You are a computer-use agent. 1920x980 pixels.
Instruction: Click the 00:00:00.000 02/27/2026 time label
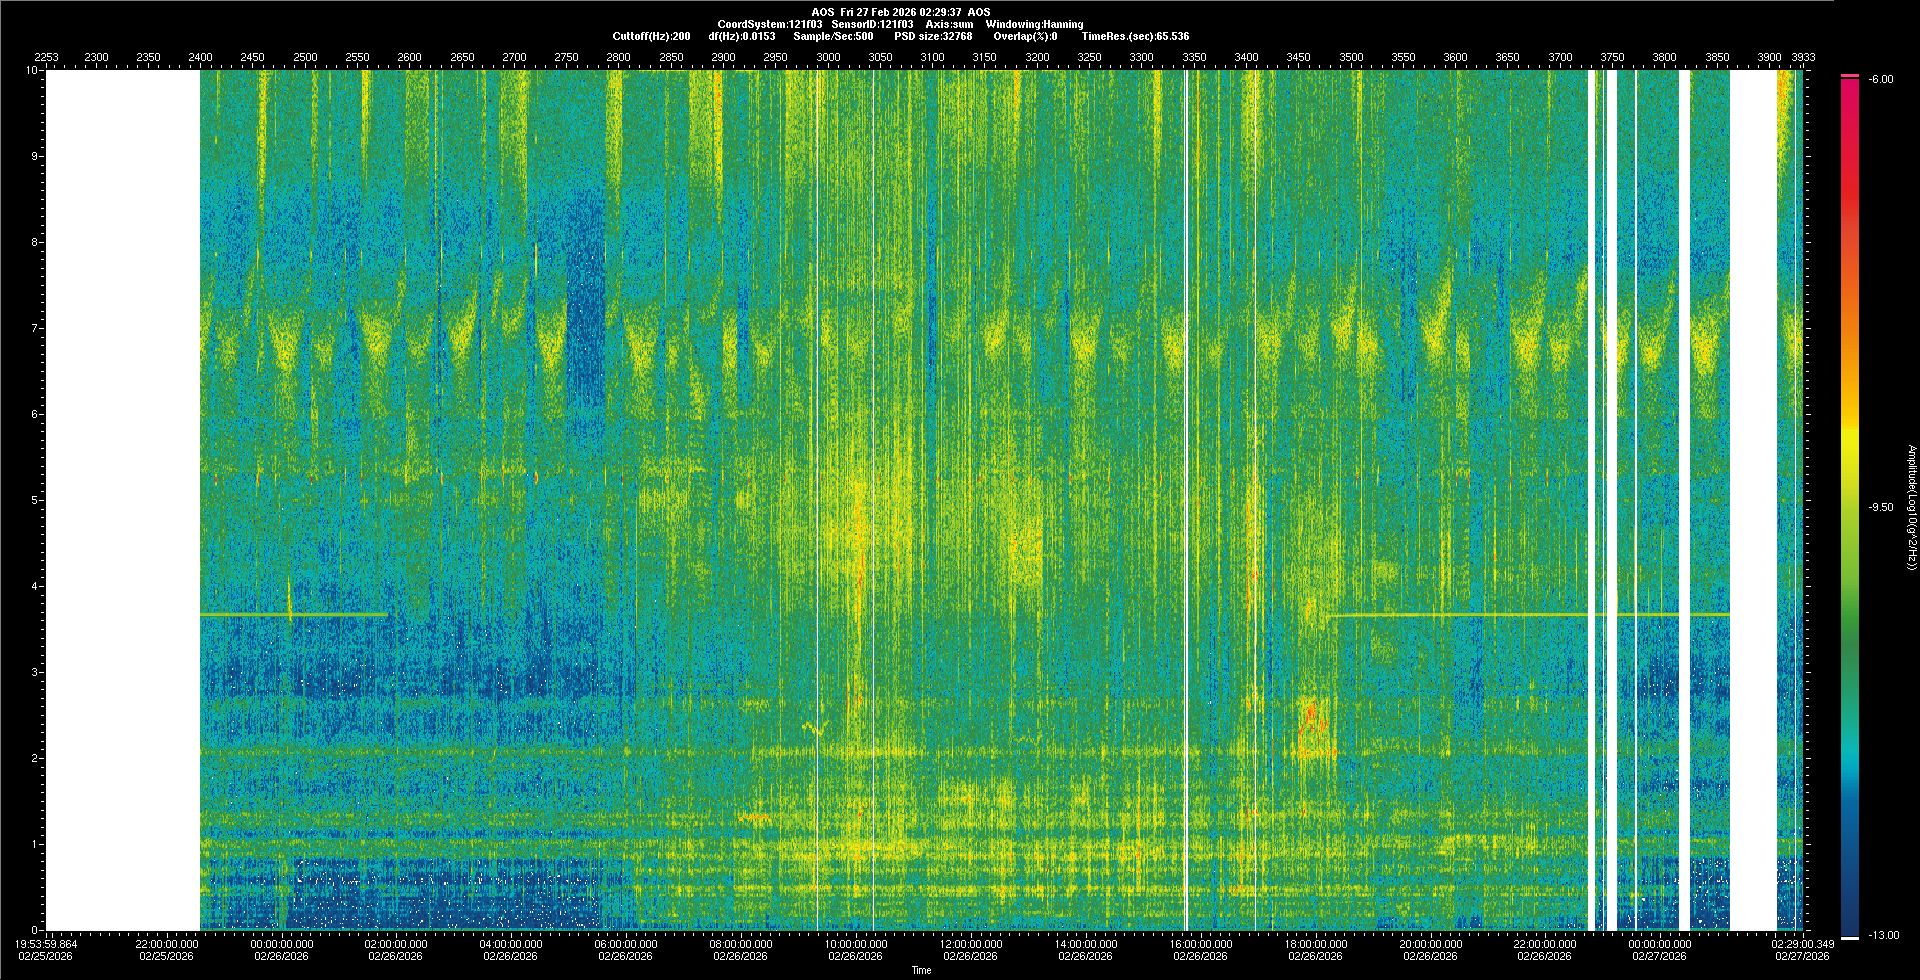click(x=1659, y=949)
